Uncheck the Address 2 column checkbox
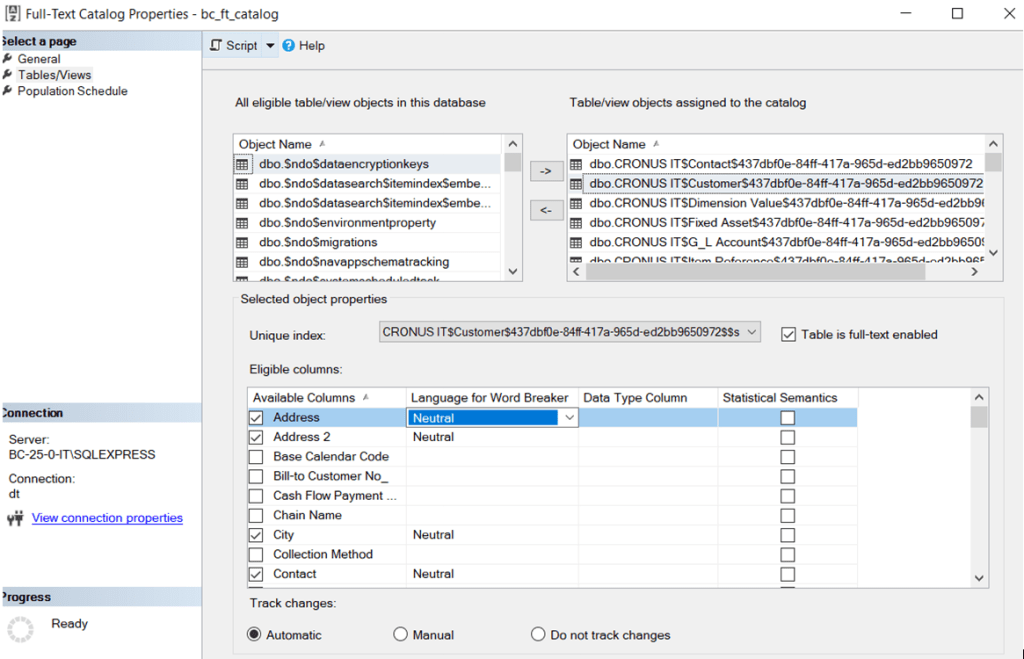The image size is (1024, 659). tap(256, 437)
